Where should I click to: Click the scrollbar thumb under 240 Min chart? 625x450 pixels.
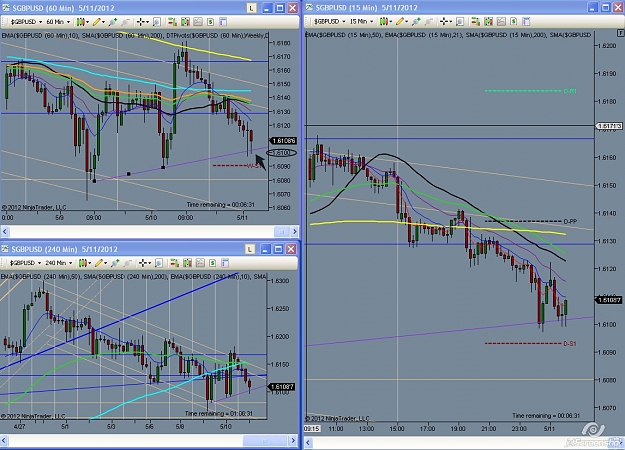(265, 440)
